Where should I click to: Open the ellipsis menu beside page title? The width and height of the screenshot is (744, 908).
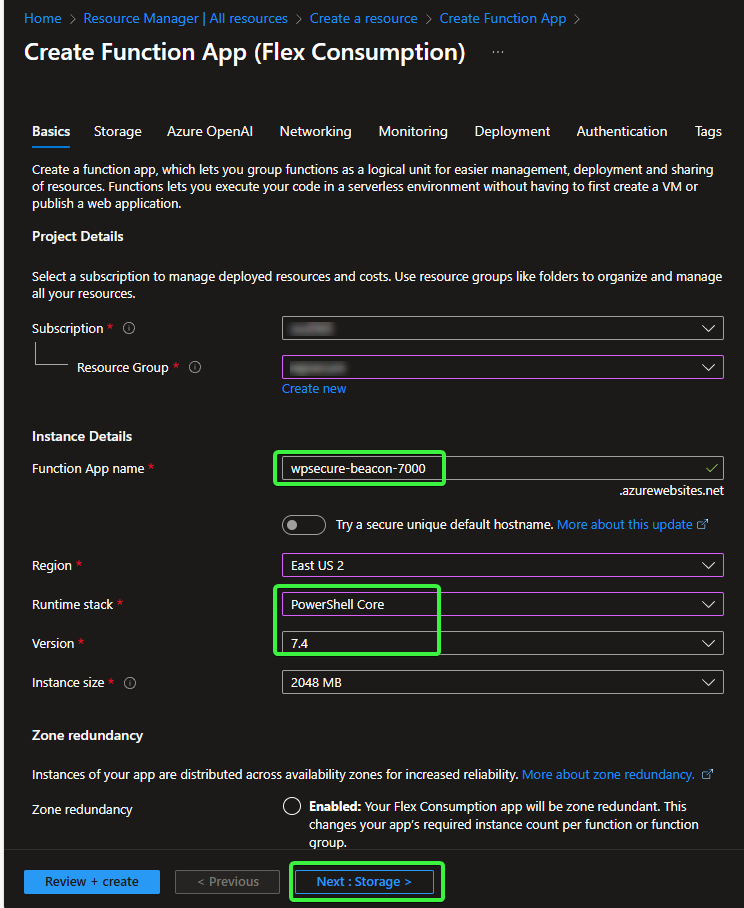tap(498, 52)
